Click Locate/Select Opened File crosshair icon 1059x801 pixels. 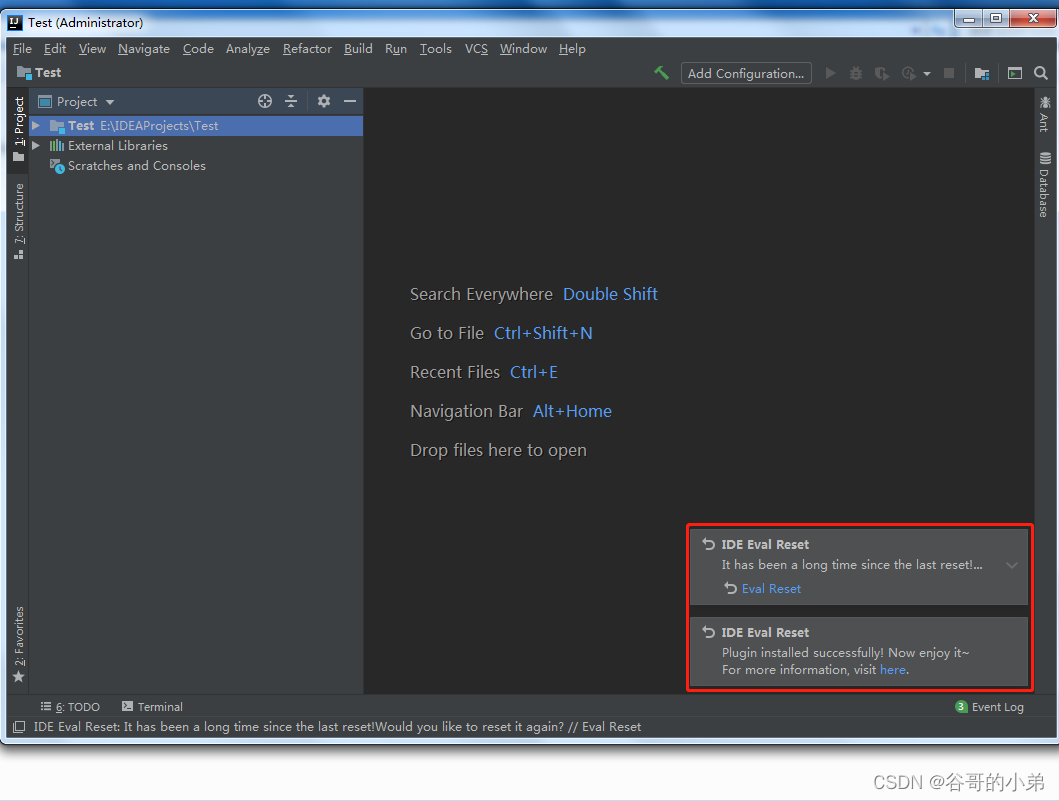pos(265,101)
